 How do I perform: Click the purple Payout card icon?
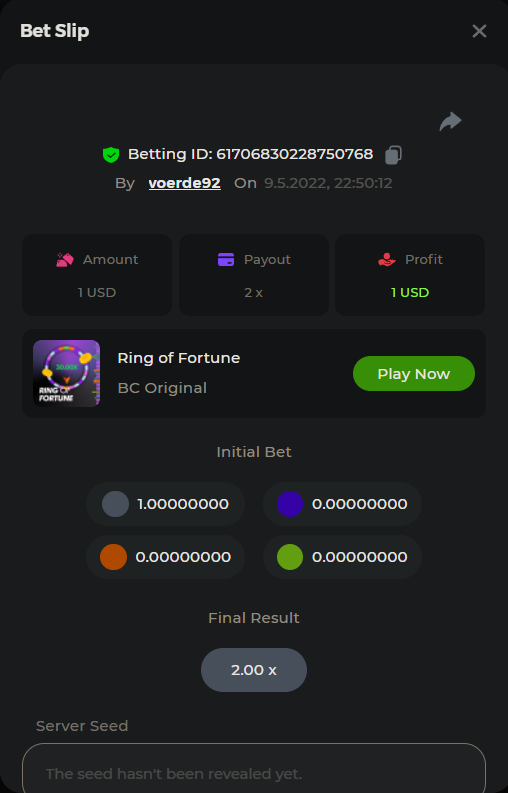pyautogui.click(x=226, y=259)
